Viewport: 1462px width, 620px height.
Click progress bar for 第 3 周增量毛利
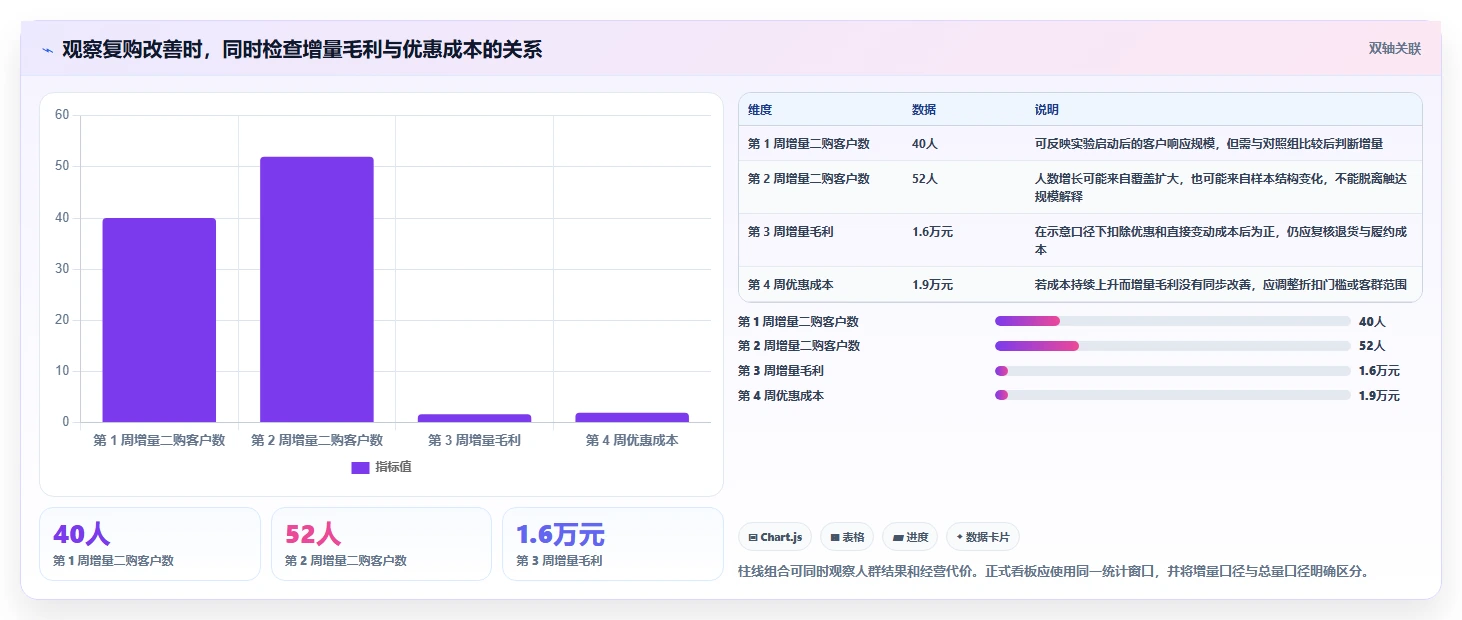click(1173, 371)
